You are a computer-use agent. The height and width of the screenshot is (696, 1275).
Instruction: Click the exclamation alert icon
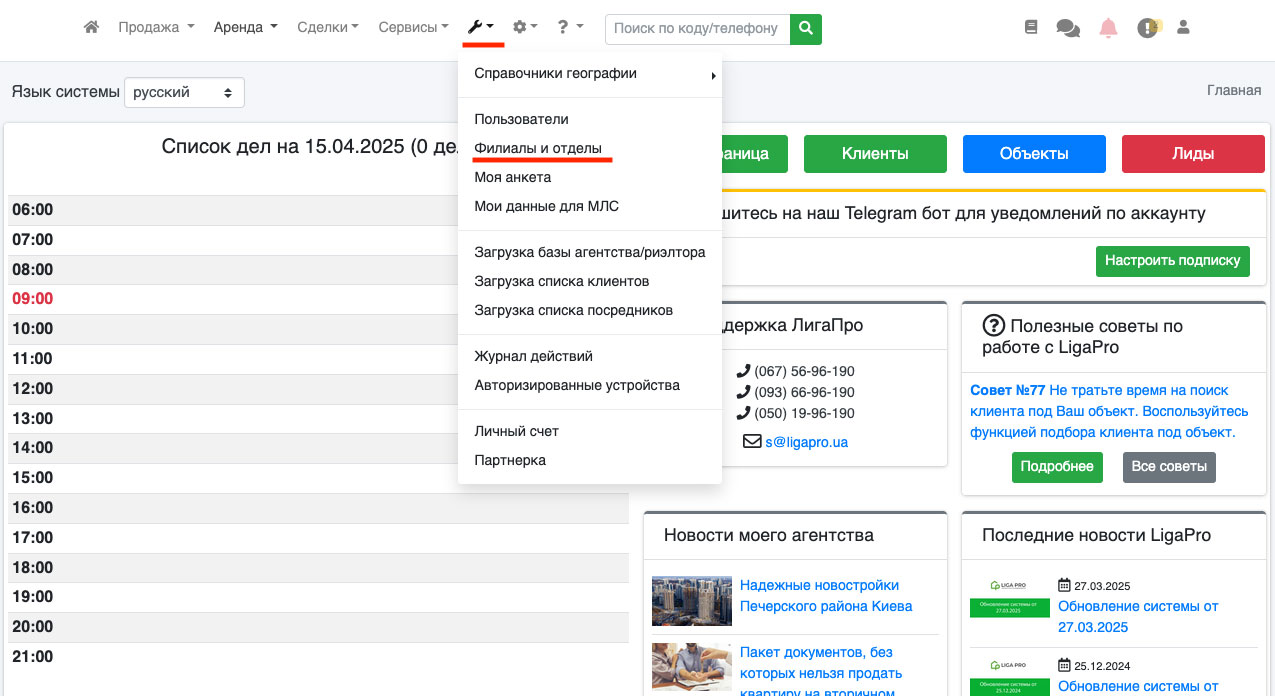tap(1148, 28)
